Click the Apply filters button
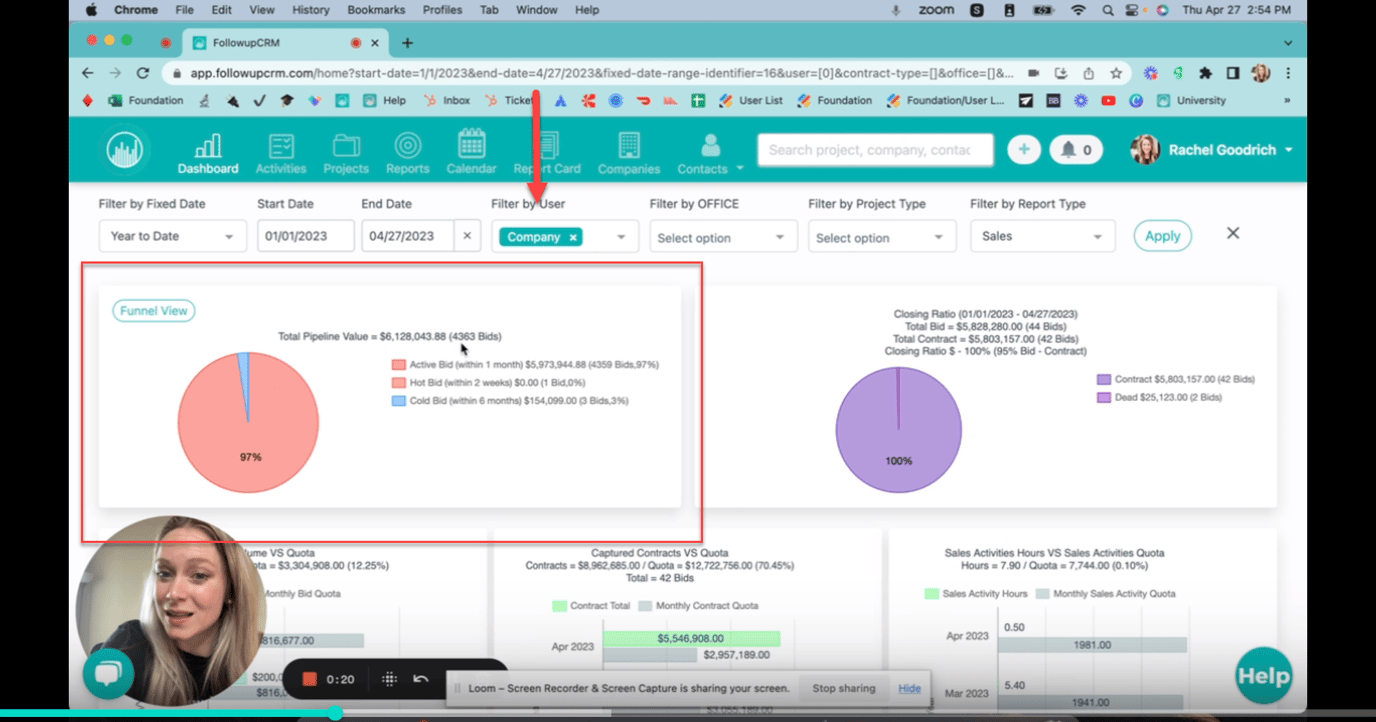The height and width of the screenshot is (722, 1376). tap(1162, 235)
